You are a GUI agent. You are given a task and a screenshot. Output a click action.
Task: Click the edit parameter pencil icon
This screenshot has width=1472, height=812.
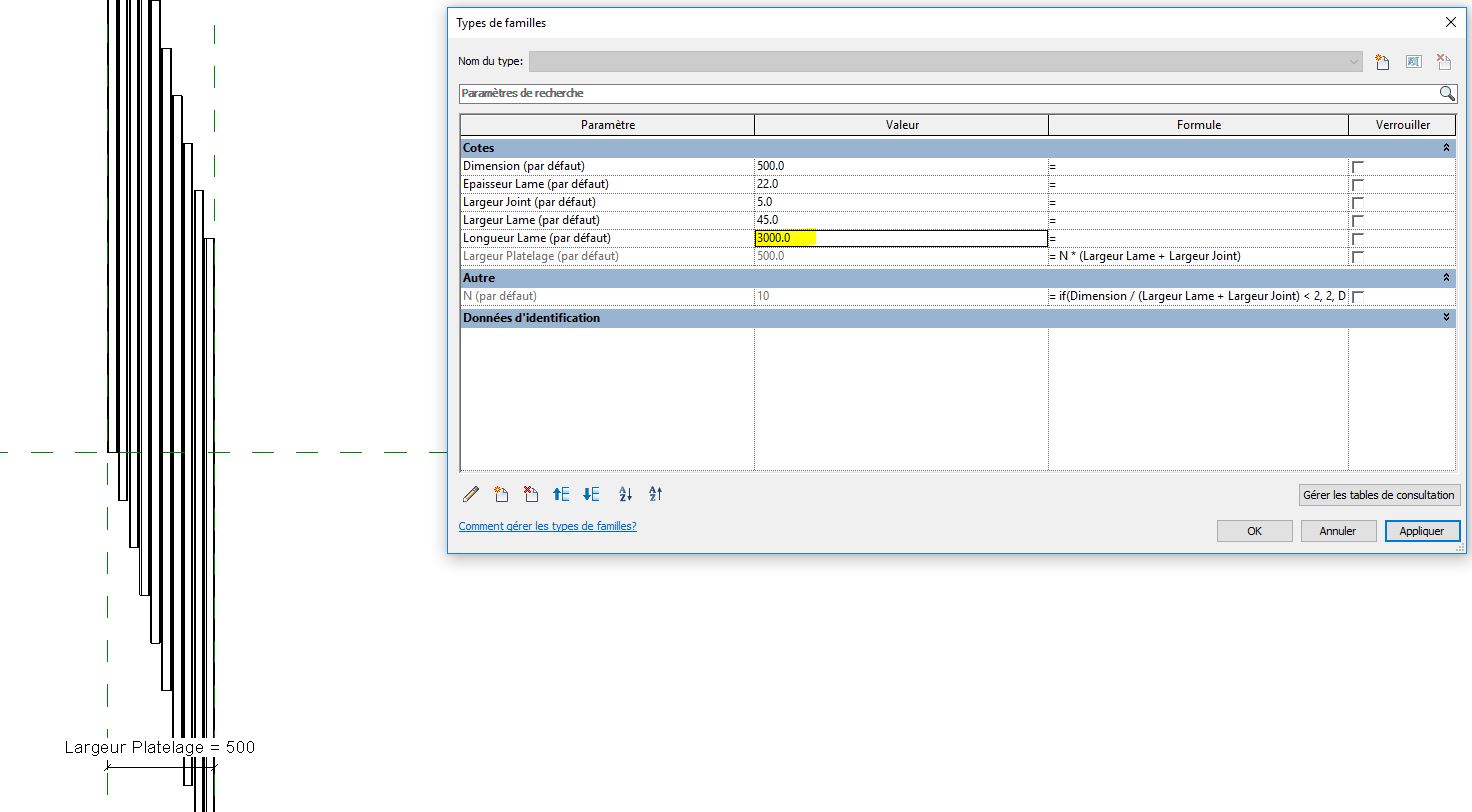click(x=471, y=494)
